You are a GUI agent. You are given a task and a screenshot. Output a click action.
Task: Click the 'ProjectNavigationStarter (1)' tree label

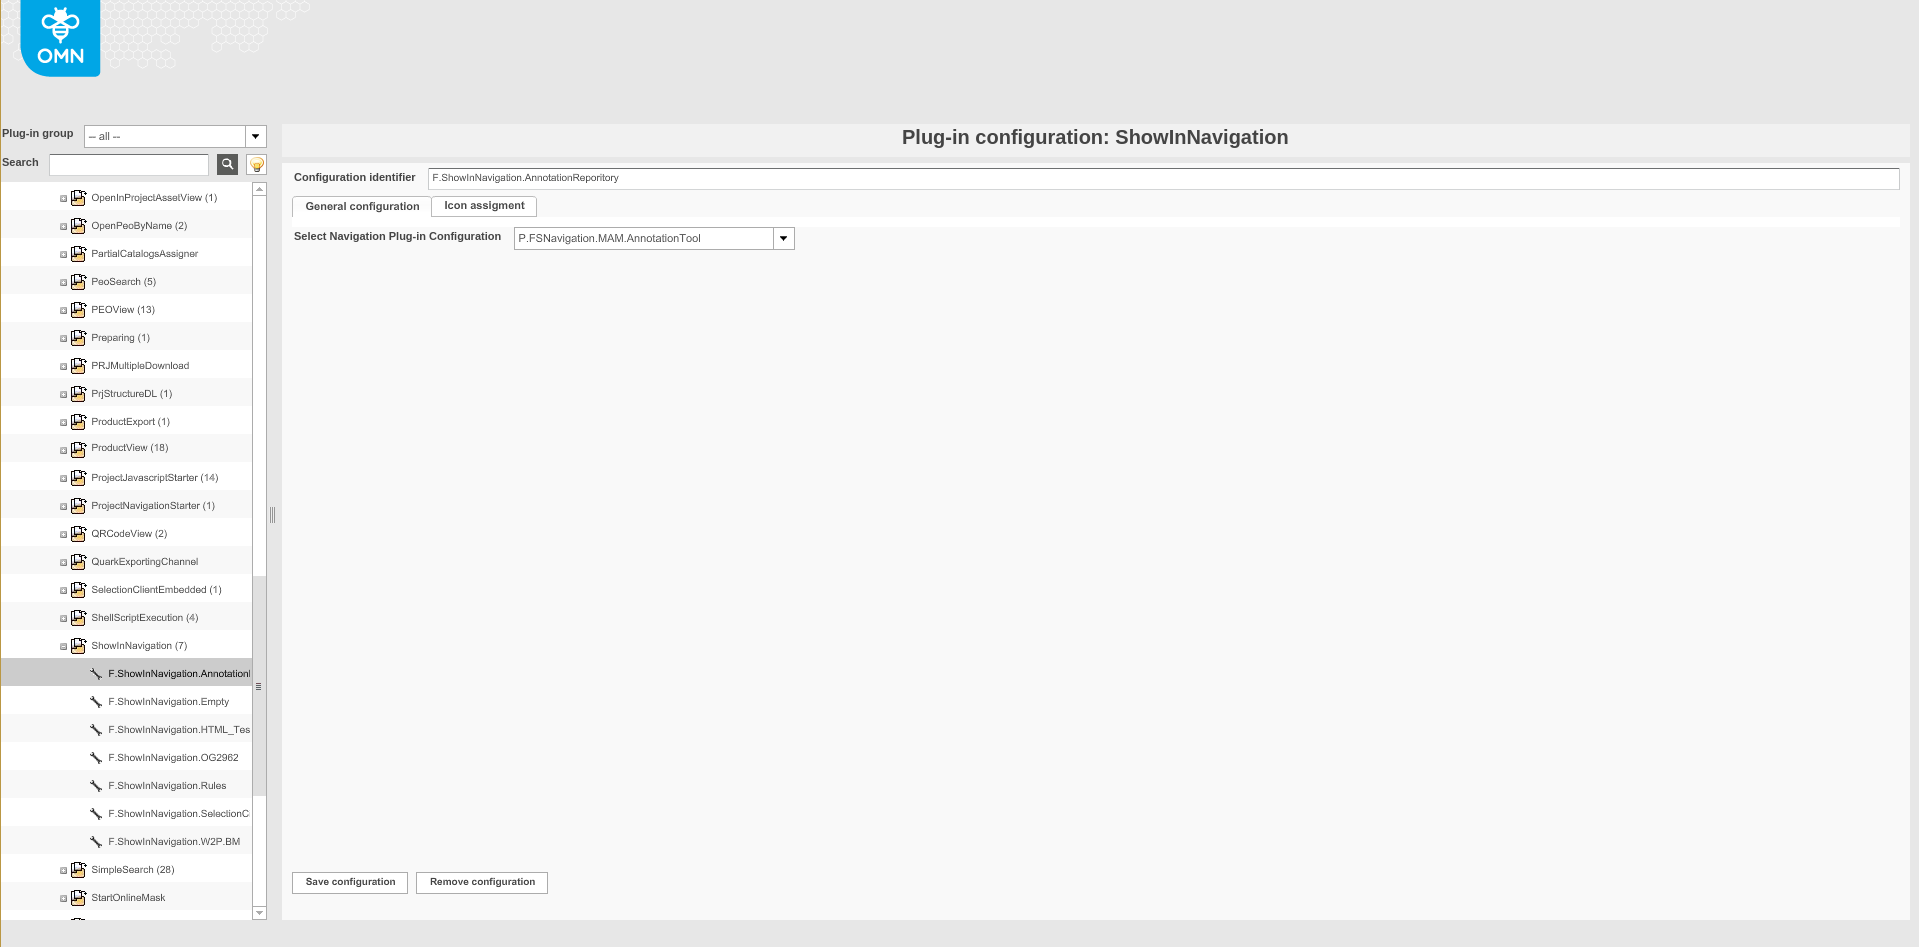click(x=153, y=506)
